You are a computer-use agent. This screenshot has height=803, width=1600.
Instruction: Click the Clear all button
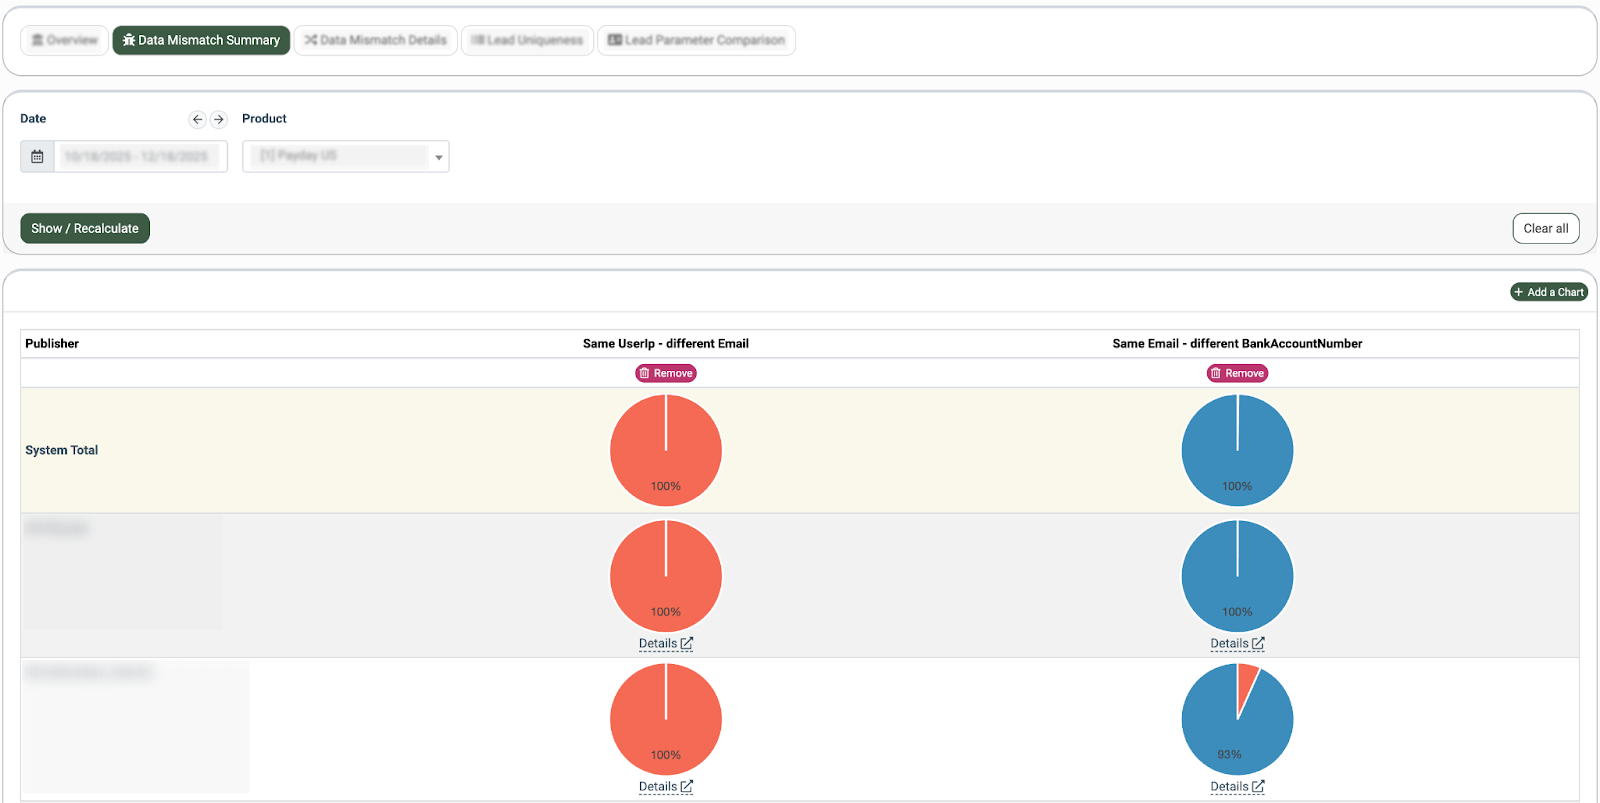[x=1545, y=228]
